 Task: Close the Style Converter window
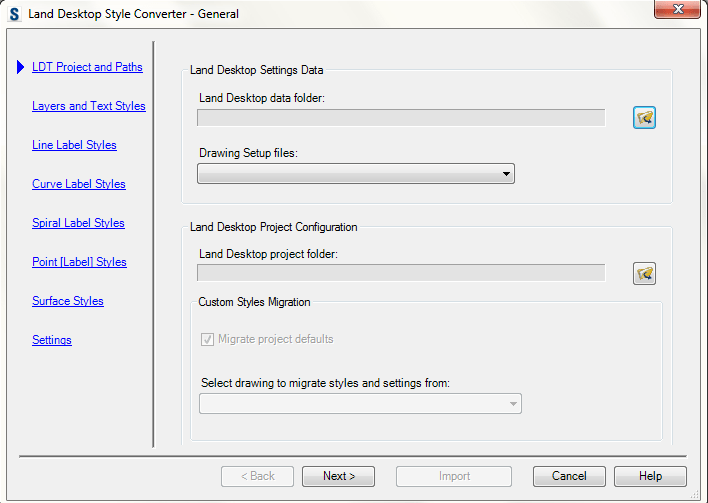pos(677,9)
